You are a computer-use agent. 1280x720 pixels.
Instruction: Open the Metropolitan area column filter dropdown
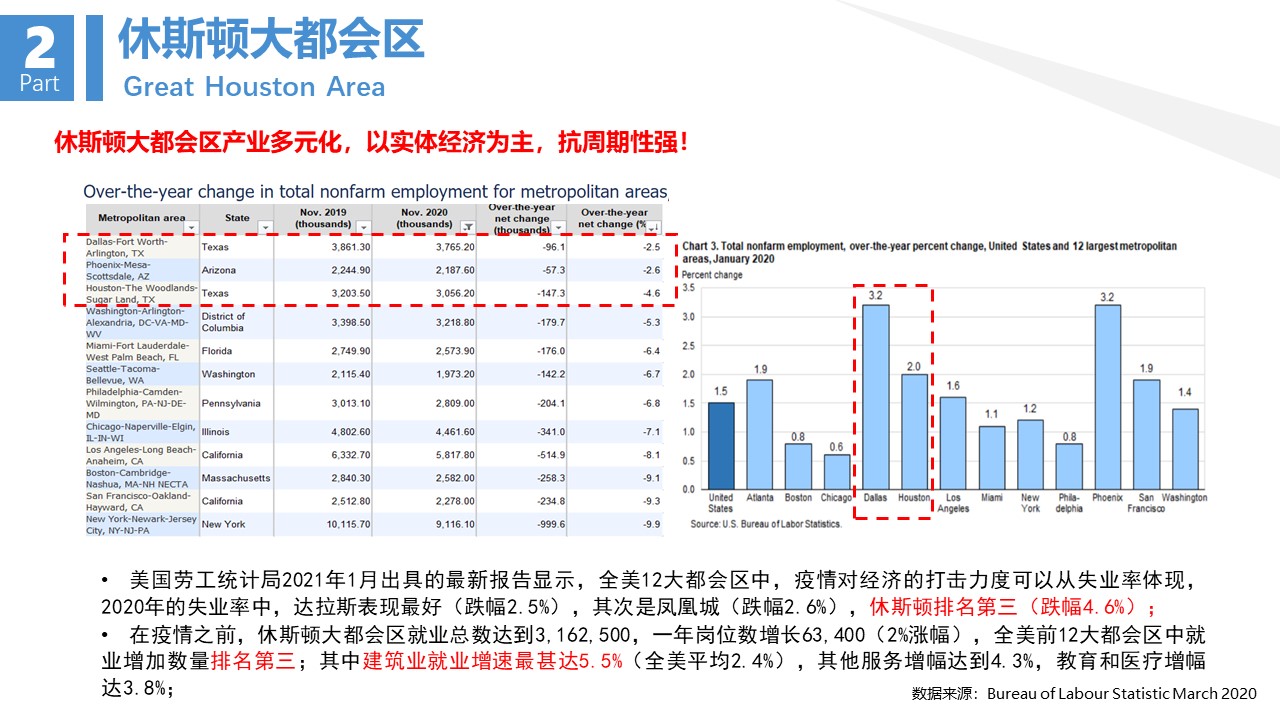190,228
